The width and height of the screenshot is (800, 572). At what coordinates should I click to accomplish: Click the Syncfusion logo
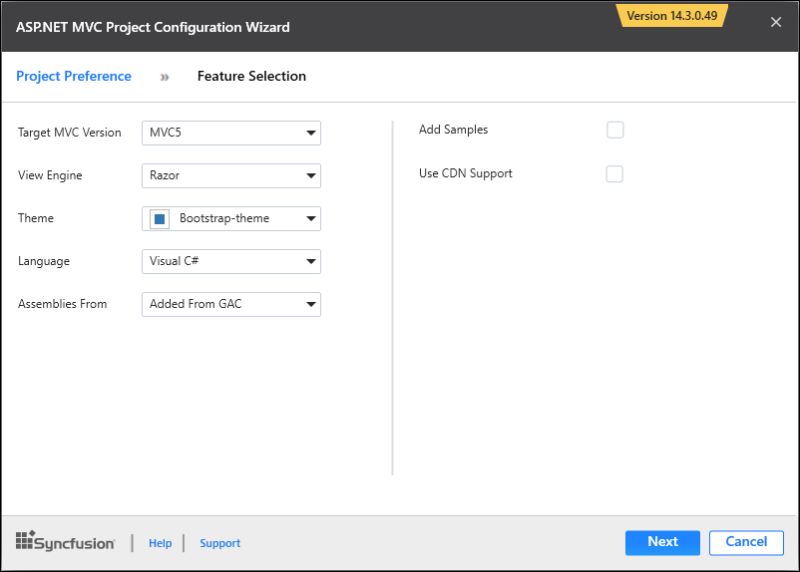point(65,541)
